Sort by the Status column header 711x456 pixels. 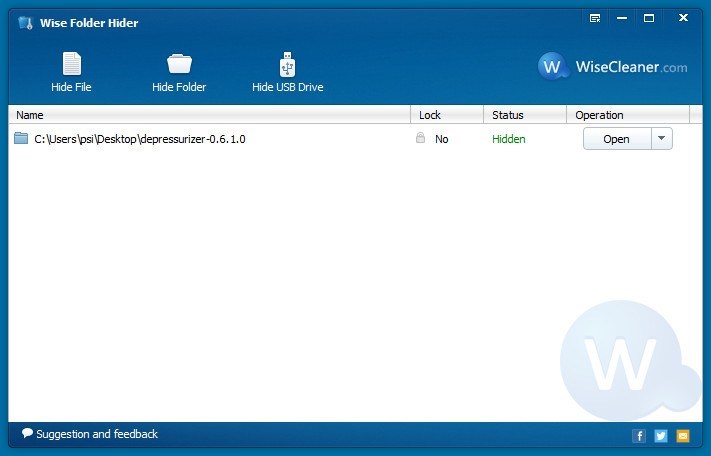pyautogui.click(x=525, y=115)
